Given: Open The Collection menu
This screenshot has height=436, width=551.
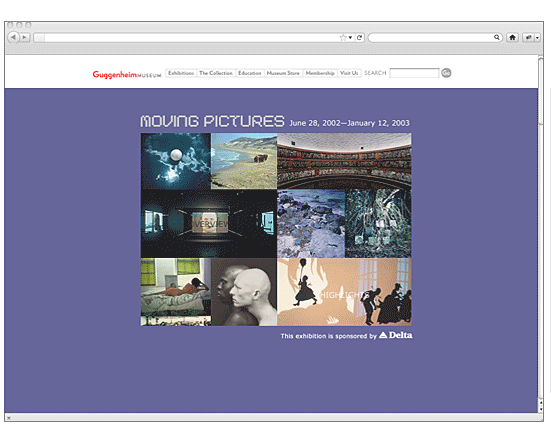Looking at the screenshot, I should click(x=216, y=73).
